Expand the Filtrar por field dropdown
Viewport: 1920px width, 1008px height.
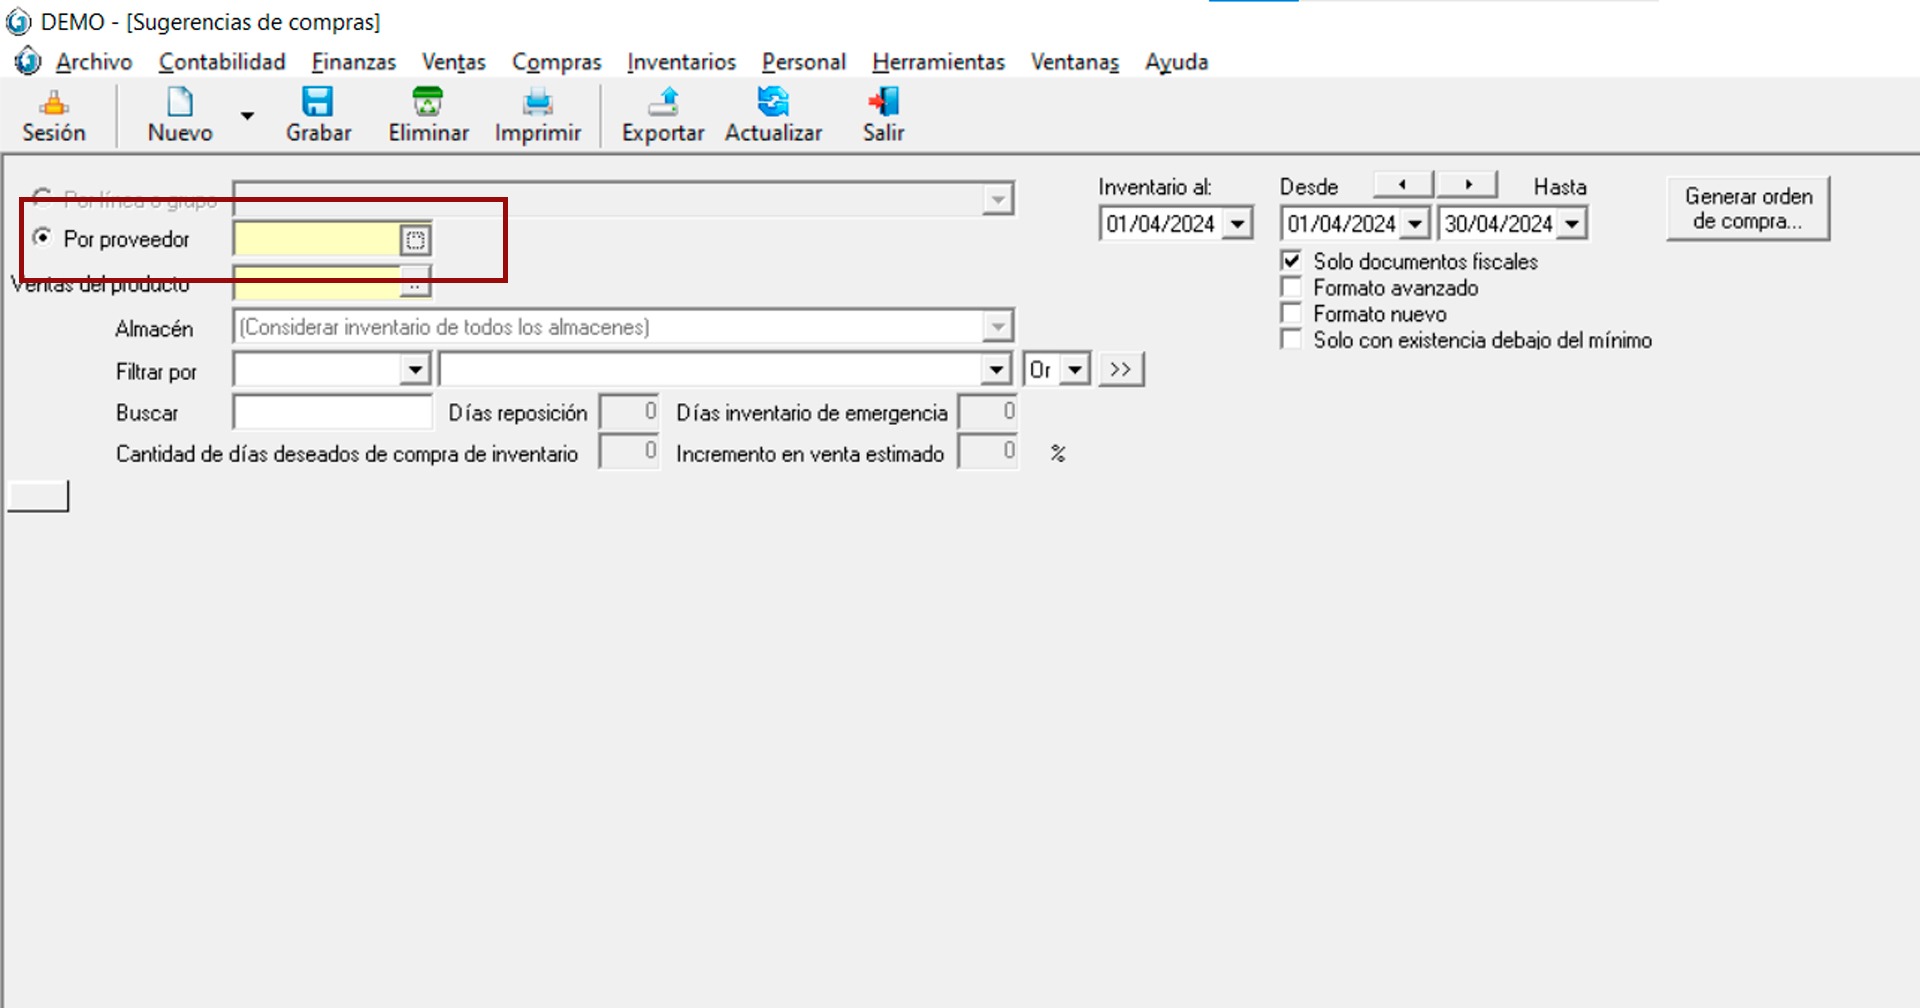point(415,371)
